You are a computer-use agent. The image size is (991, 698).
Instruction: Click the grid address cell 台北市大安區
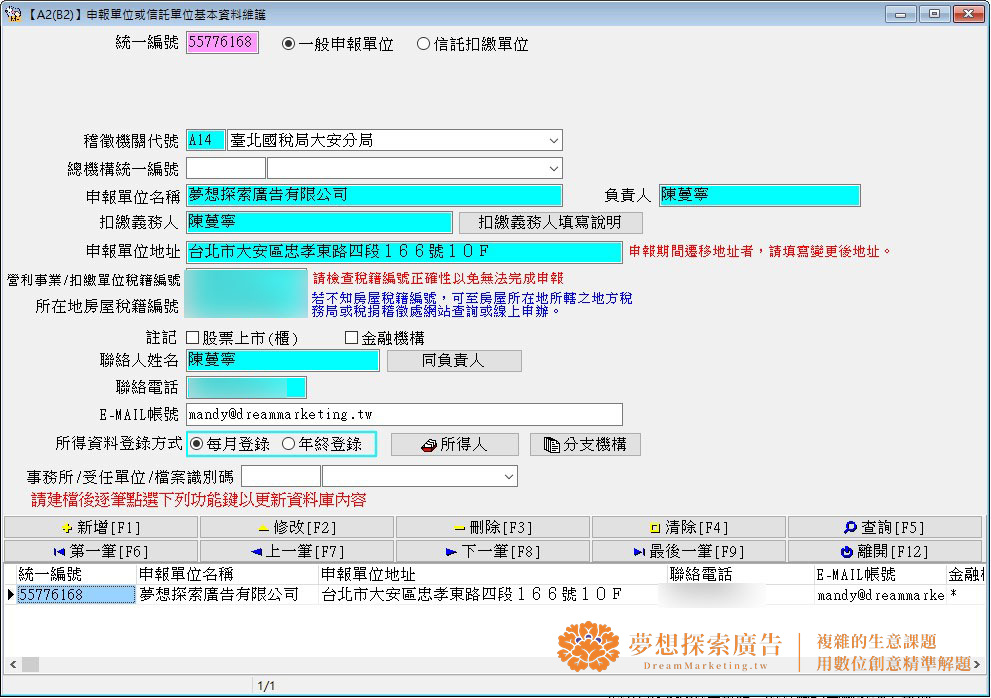tap(493, 594)
